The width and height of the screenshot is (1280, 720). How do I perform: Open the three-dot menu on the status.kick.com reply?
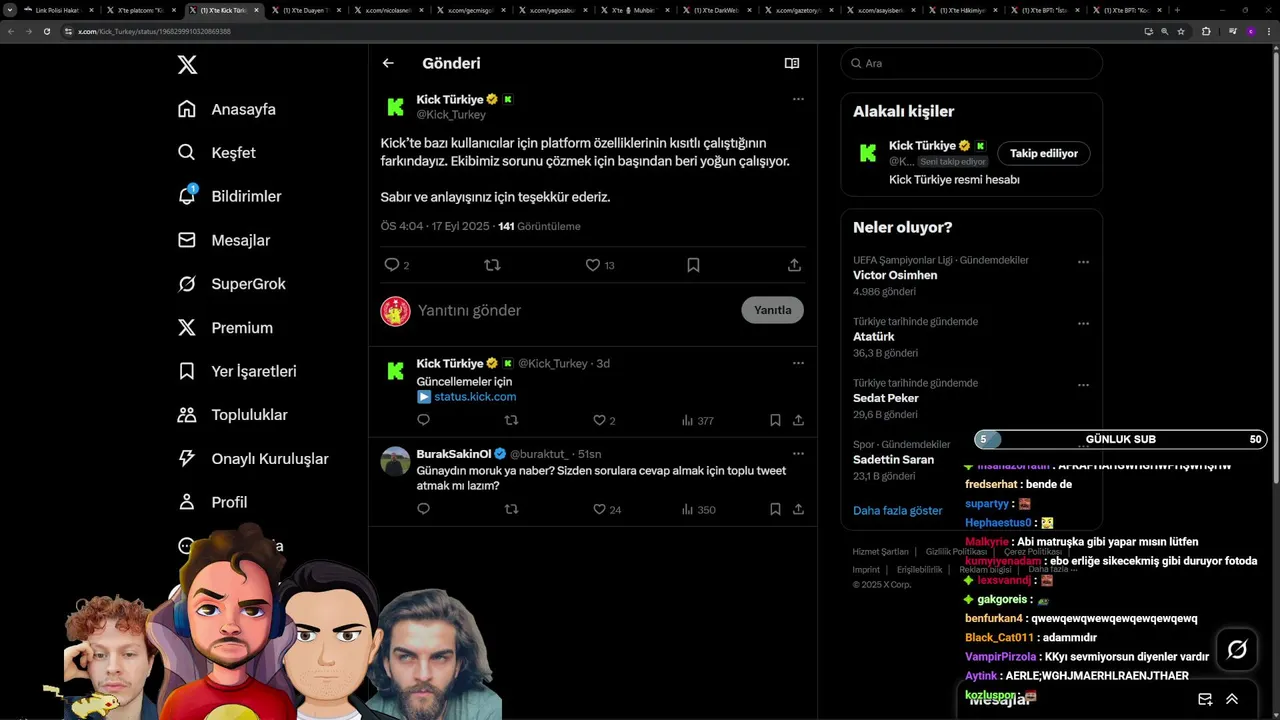coord(798,363)
